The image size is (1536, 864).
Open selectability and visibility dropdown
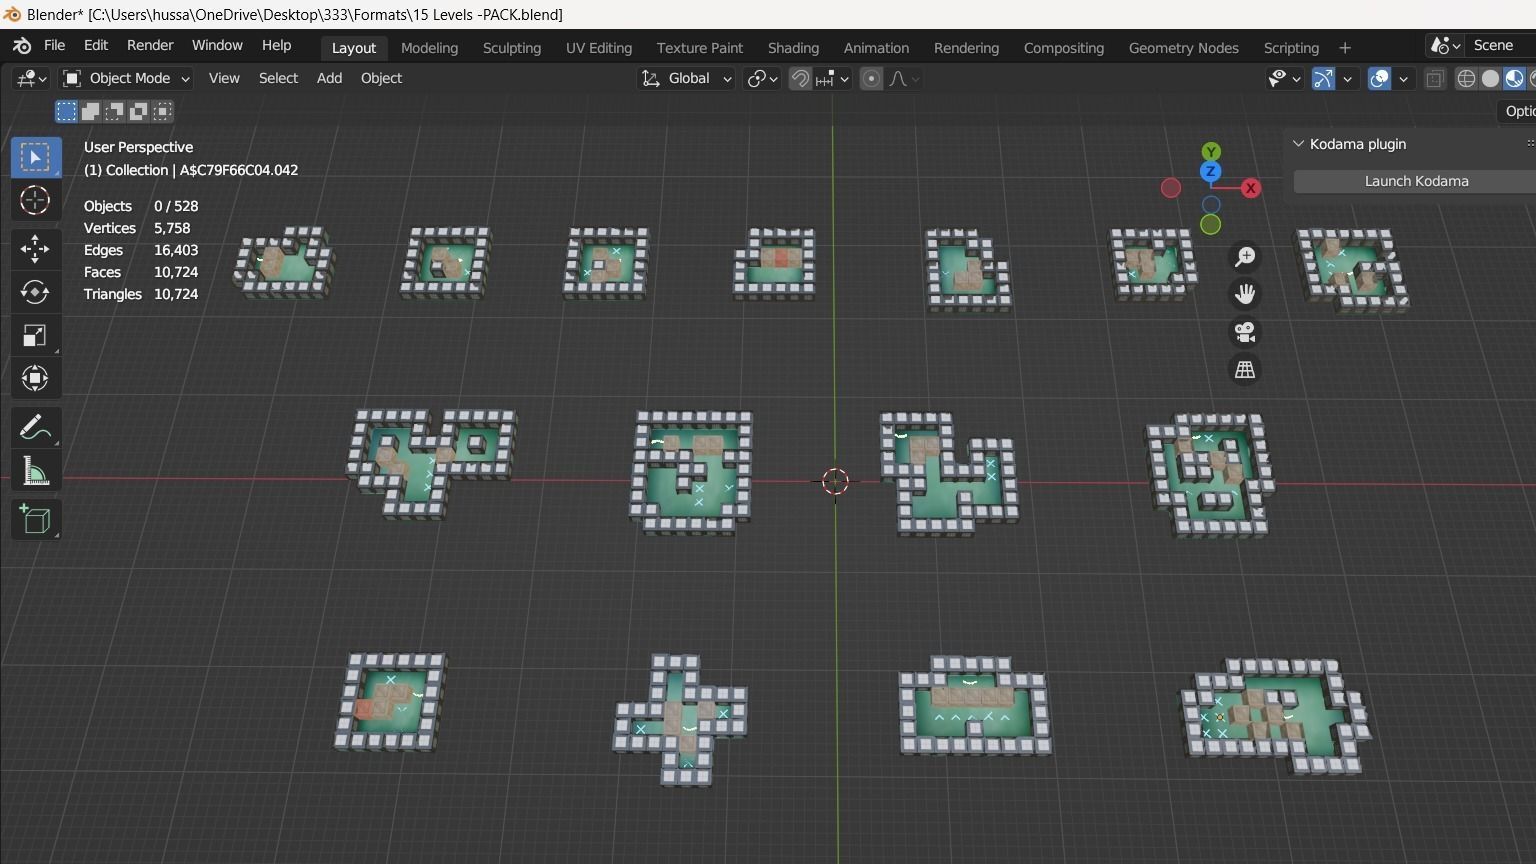pos(1284,79)
